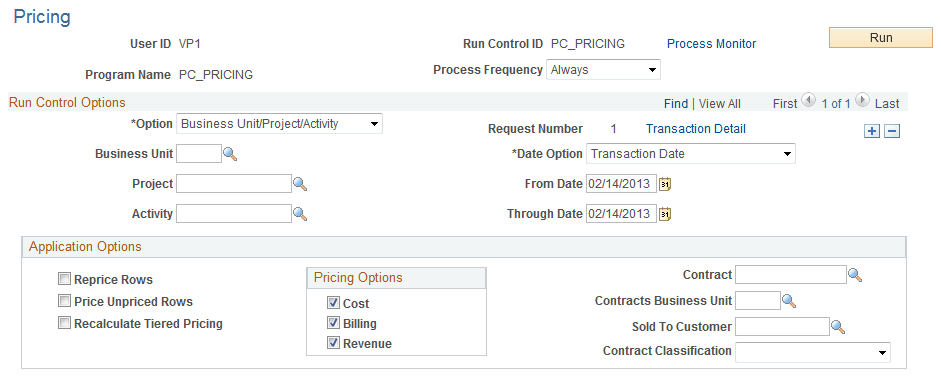941x379 pixels.
Task: Focus the Contract input field
Action: point(791,275)
